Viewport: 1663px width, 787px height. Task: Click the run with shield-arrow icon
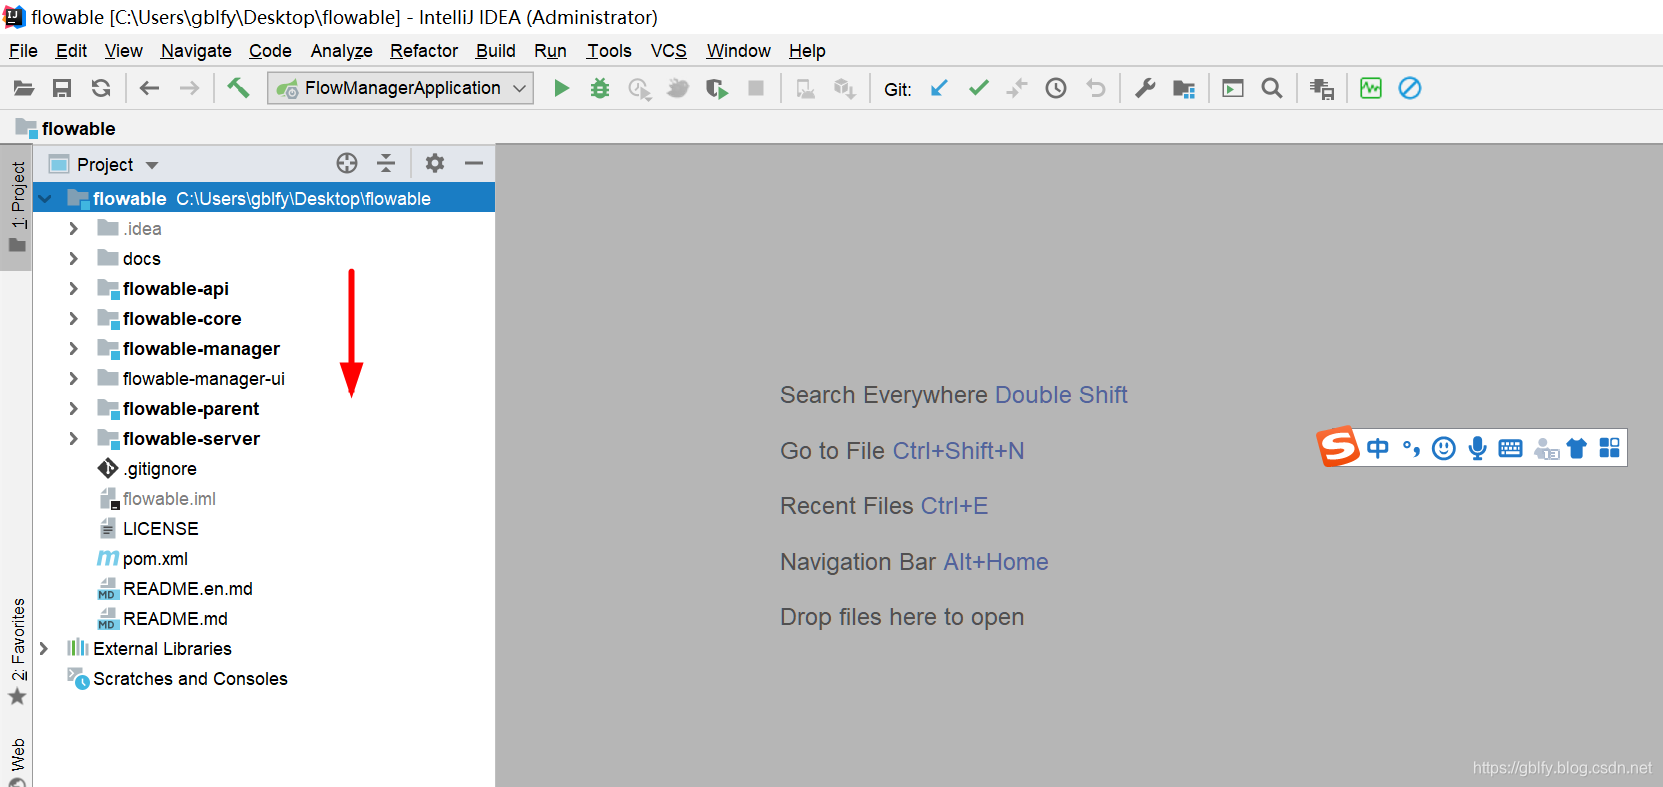coord(717,89)
